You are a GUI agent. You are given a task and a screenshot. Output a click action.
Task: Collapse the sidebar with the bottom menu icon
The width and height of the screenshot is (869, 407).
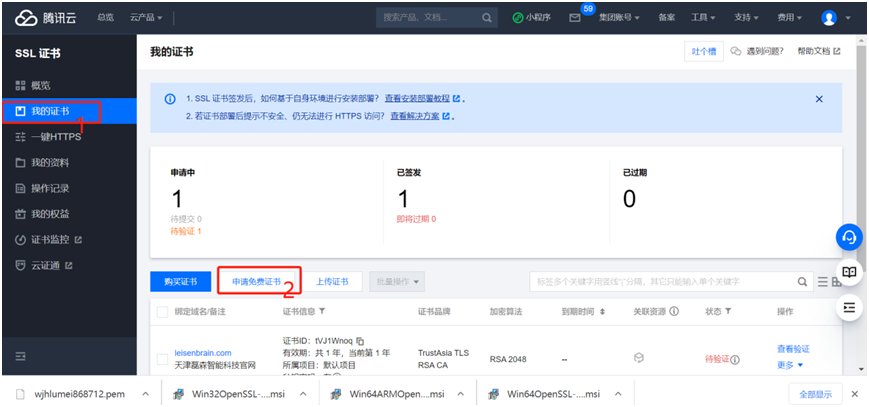(x=21, y=357)
